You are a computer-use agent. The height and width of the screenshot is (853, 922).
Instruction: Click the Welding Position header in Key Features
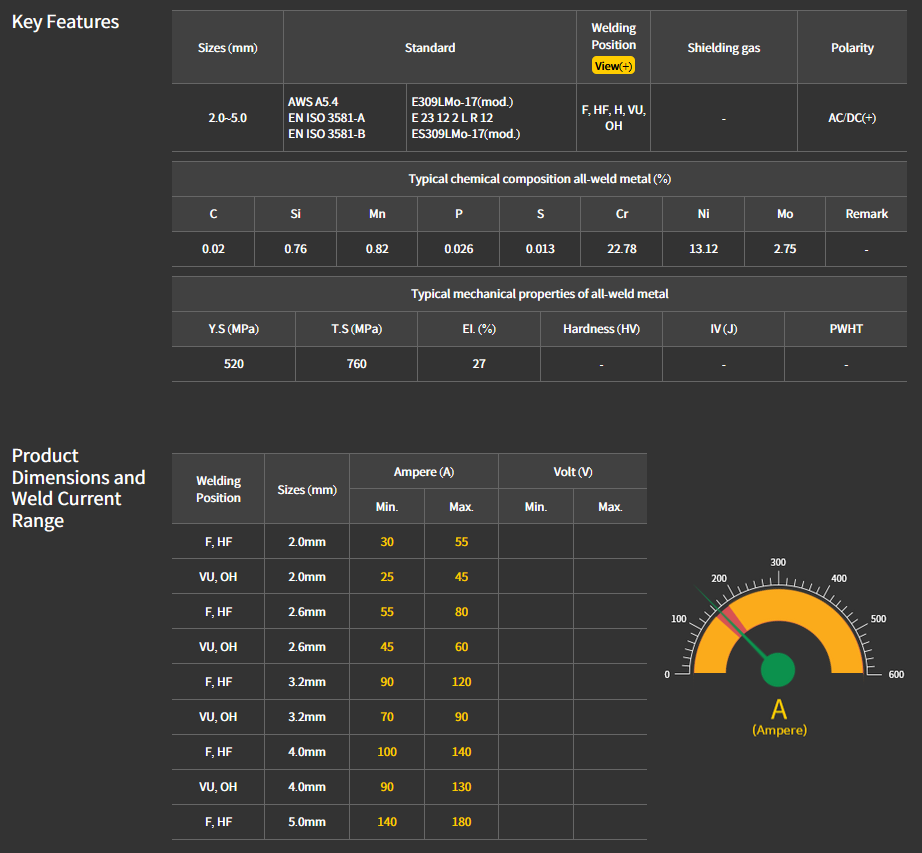(x=613, y=36)
